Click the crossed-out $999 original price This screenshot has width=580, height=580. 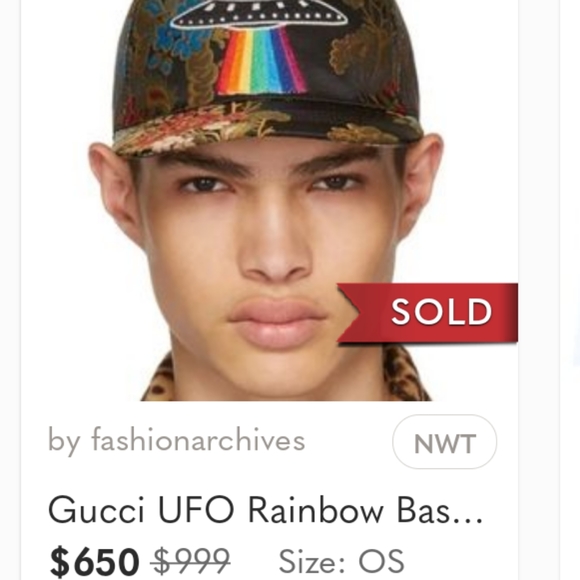pos(191,562)
